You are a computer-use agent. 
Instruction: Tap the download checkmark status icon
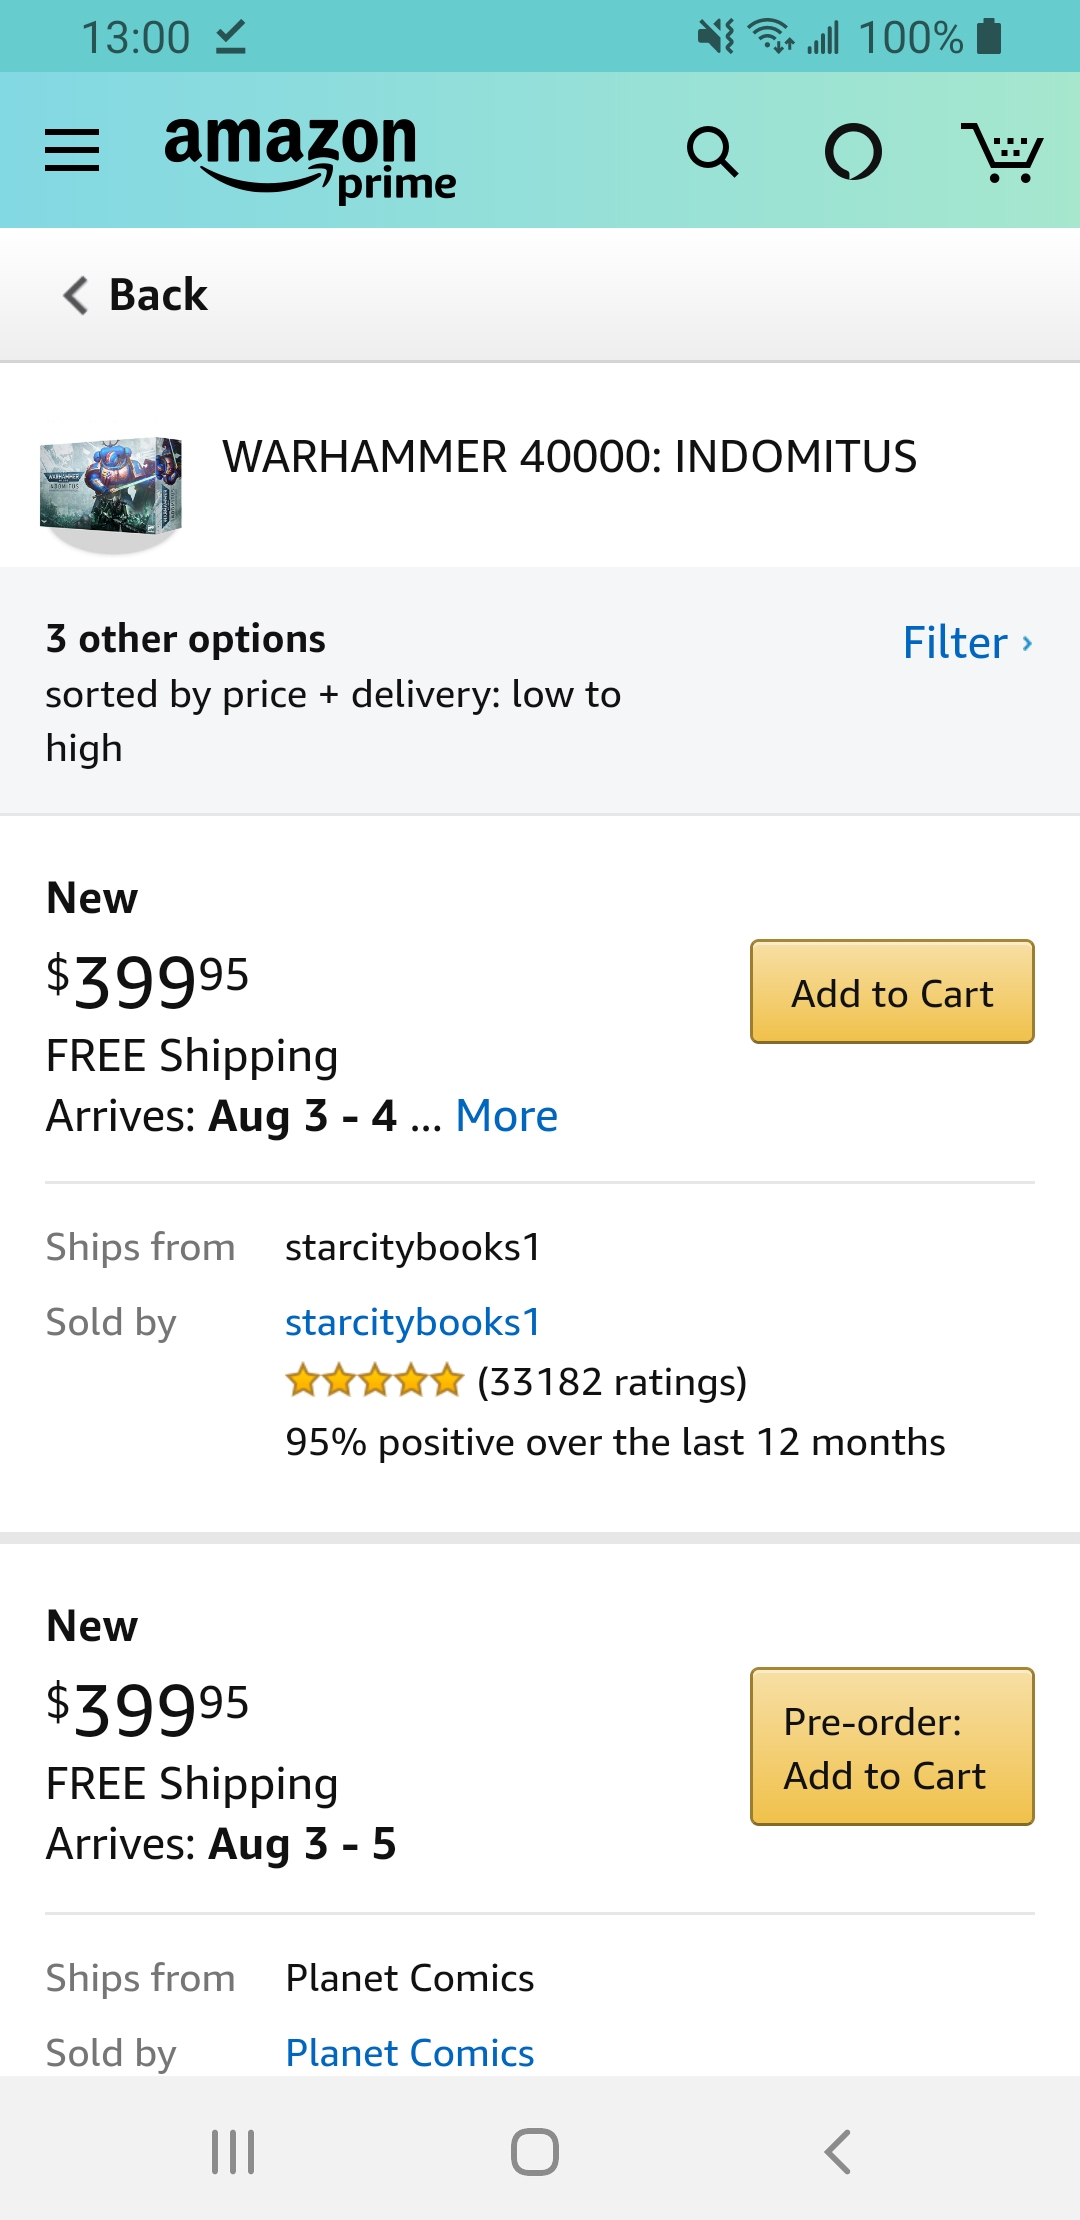tap(230, 38)
